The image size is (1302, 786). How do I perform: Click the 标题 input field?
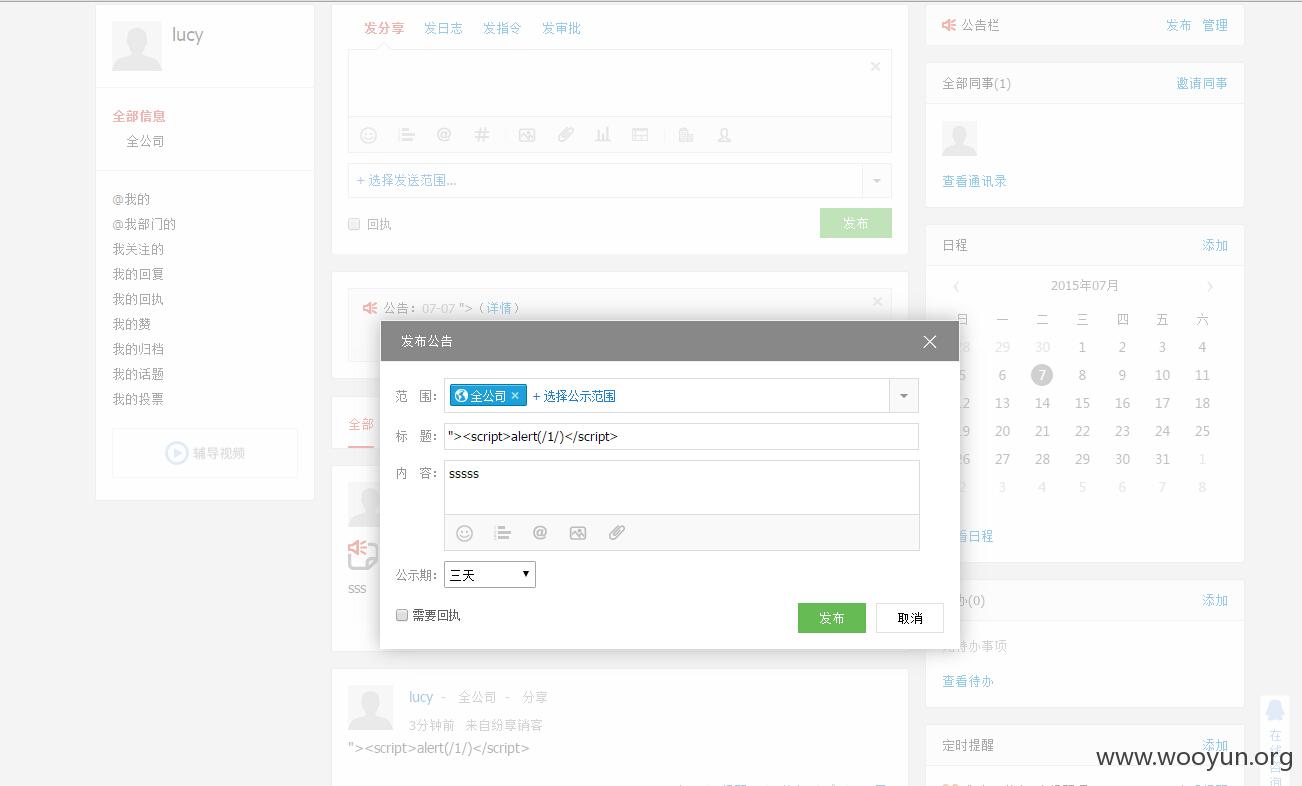click(x=681, y=436)
